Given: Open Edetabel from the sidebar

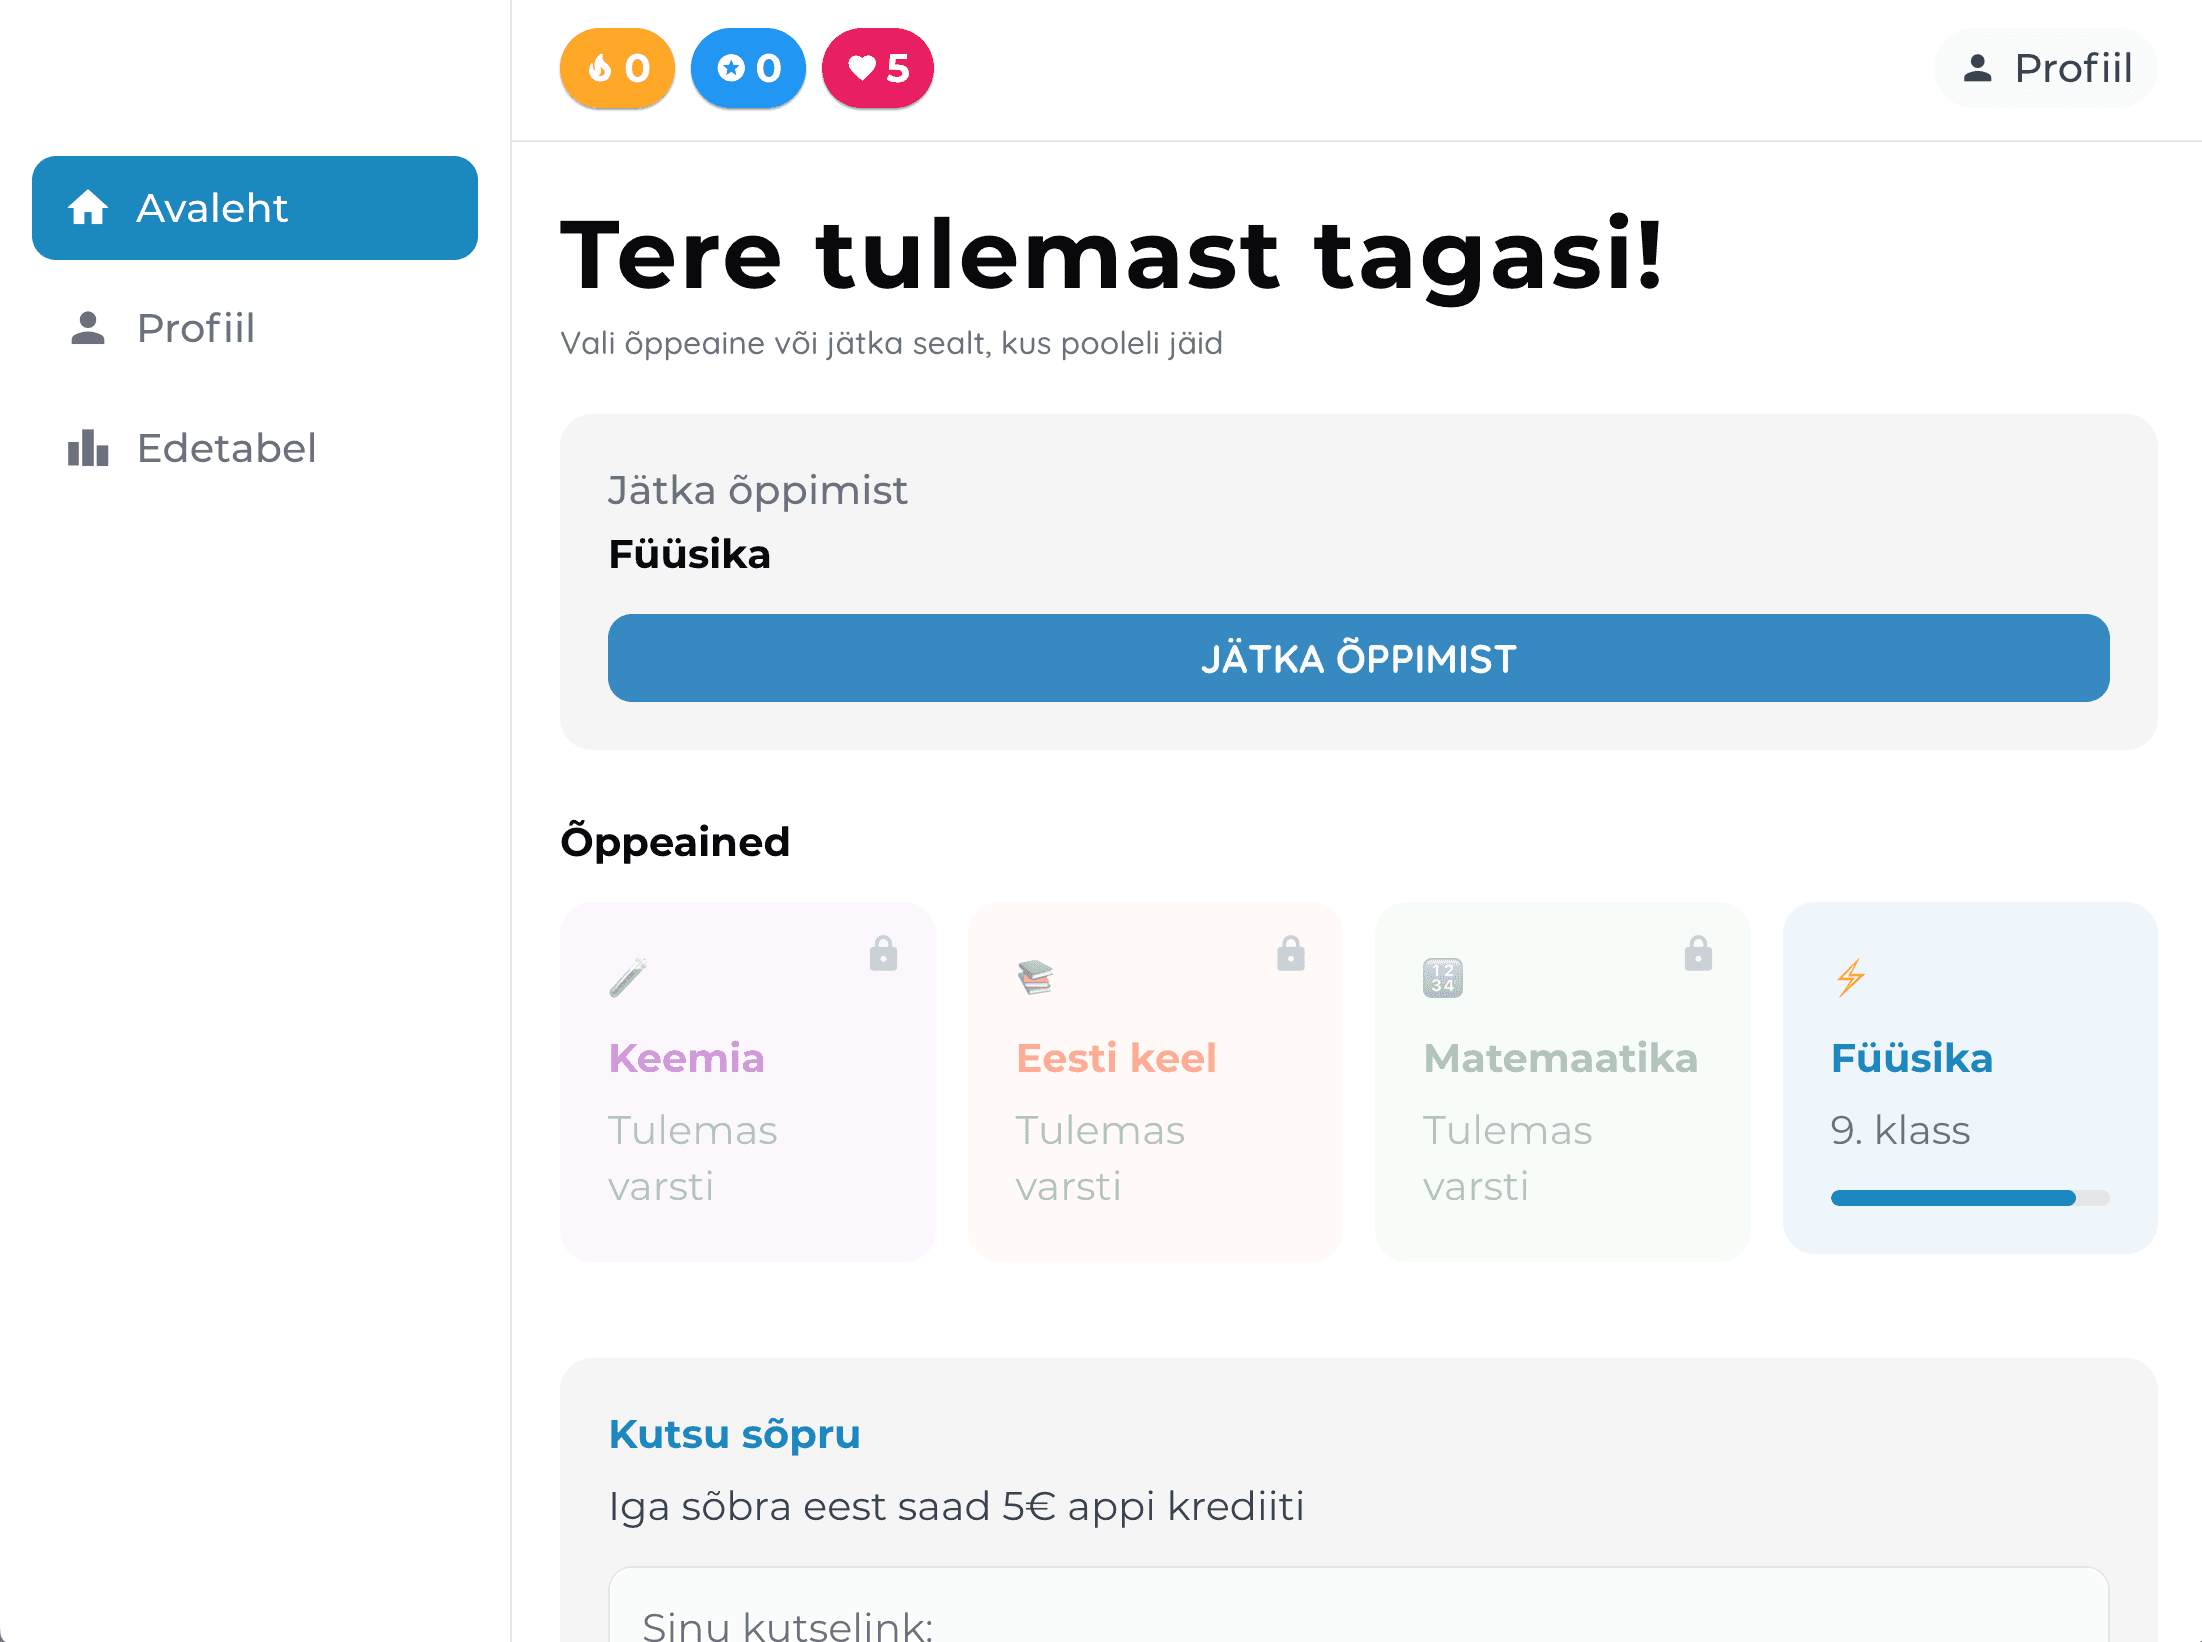Looking at the screenshot, I should coord(227,449).
